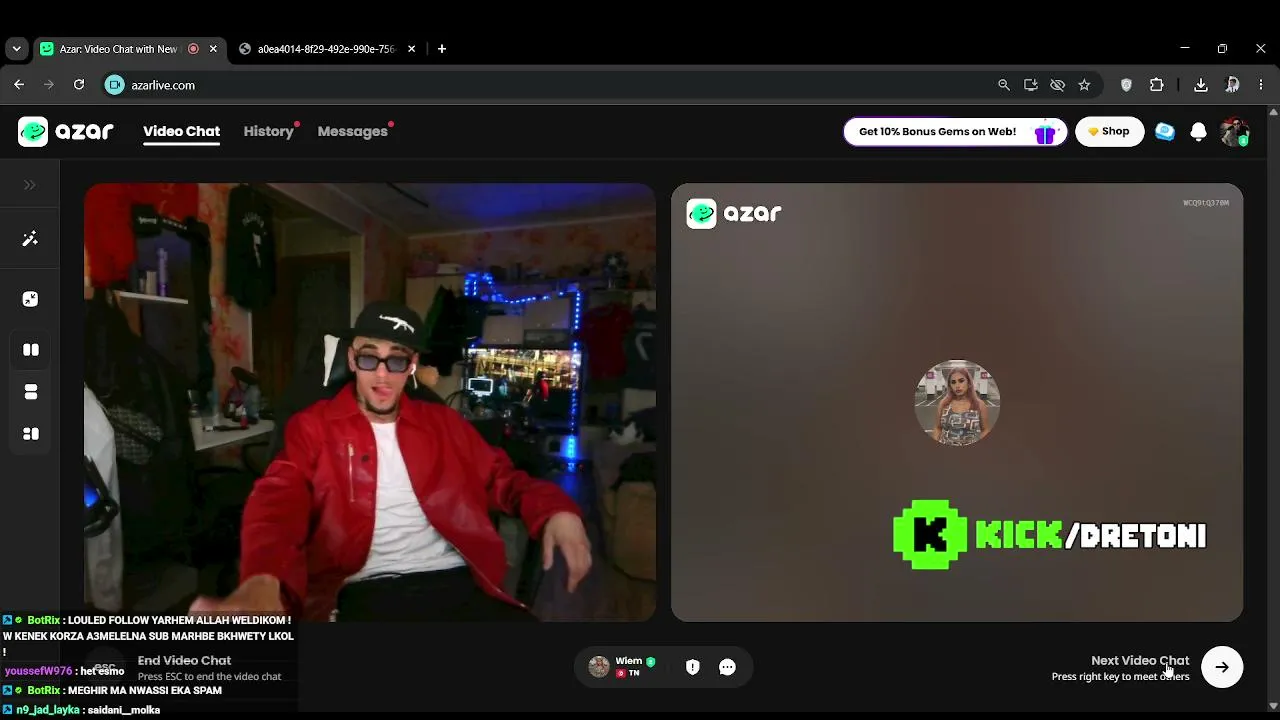Bookmark this page with the star
The image size is (1280, 720).
pos(1084,85)
